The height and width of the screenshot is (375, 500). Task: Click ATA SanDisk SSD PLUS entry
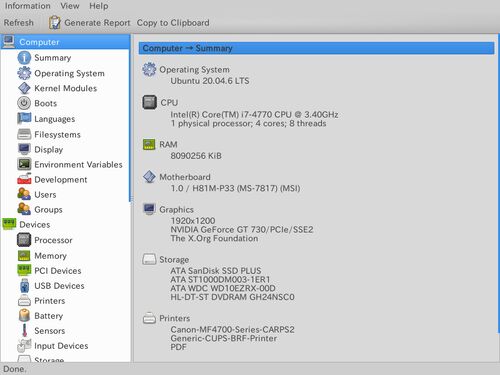[216, 271]
